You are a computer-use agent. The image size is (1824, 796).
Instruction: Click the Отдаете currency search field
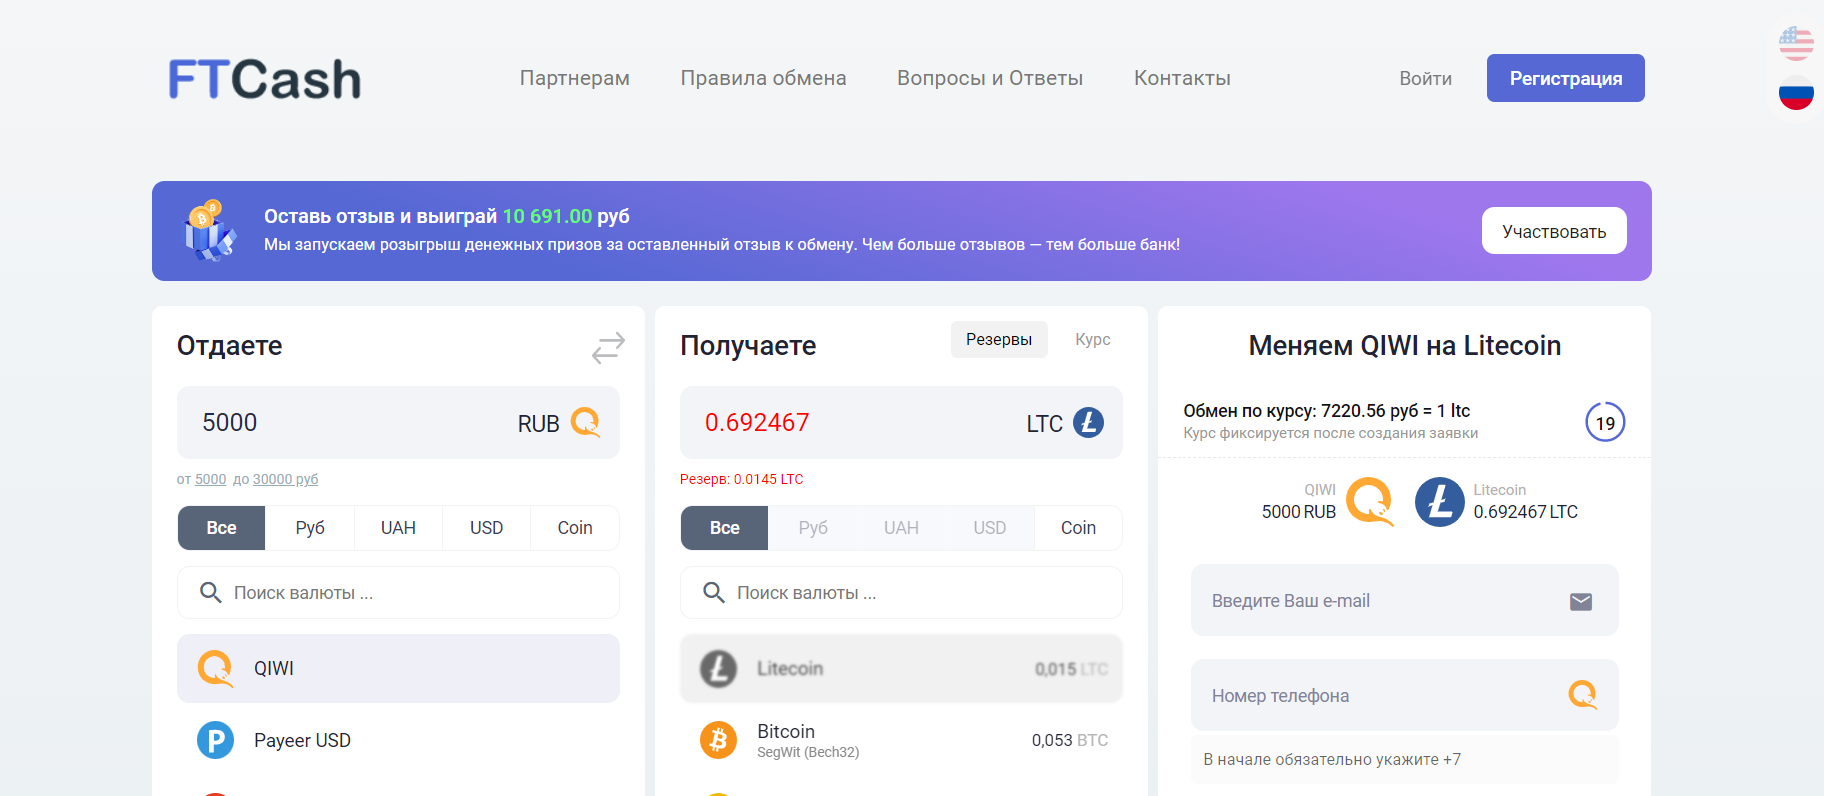398,593
